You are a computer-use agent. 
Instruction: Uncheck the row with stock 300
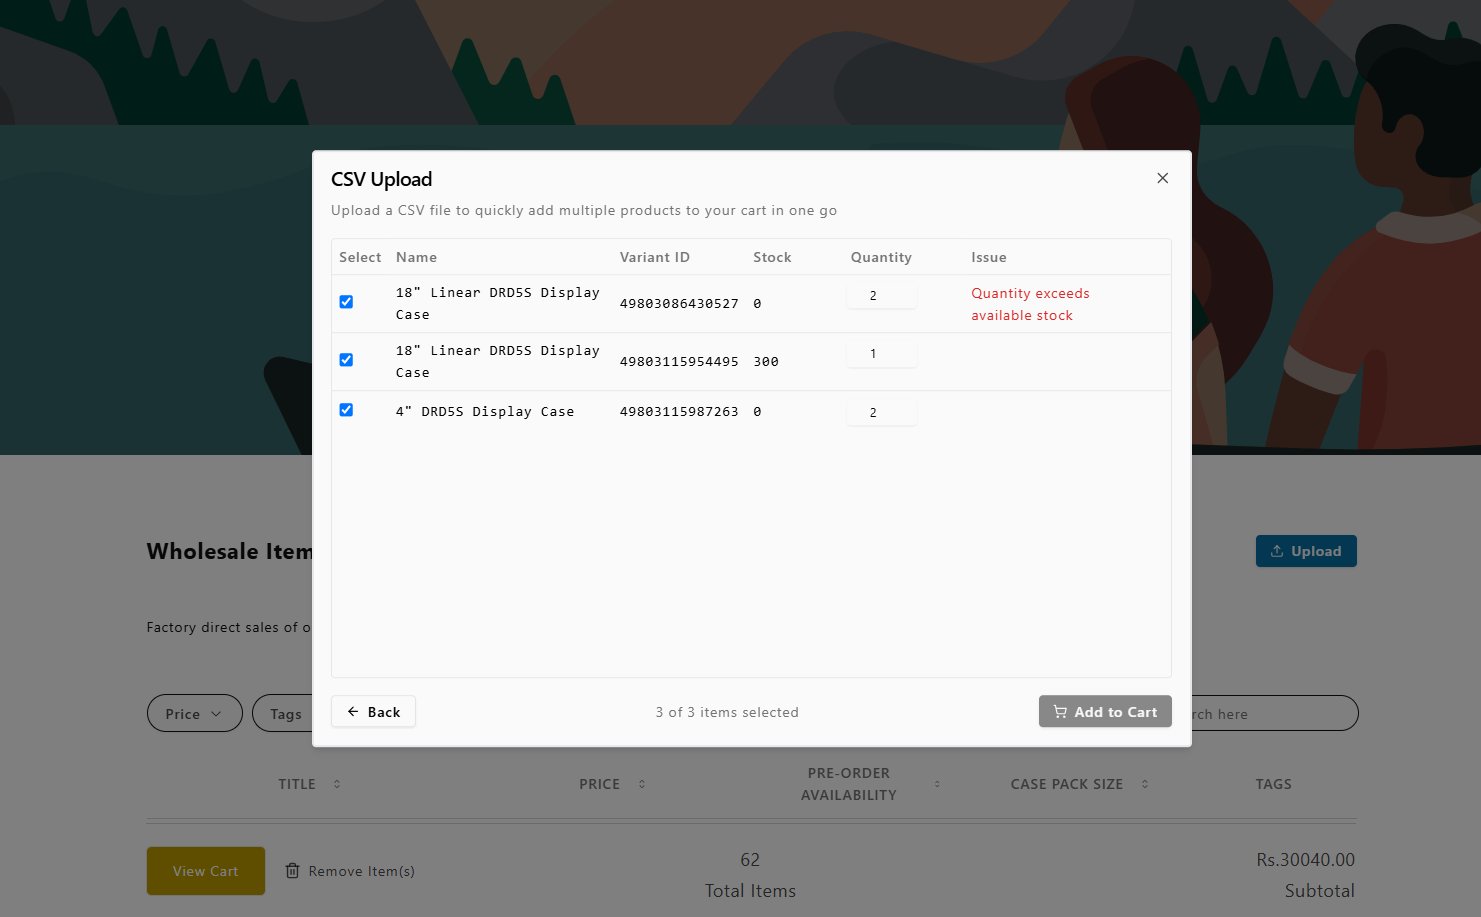pyautogui.click(x=346, y=360)
